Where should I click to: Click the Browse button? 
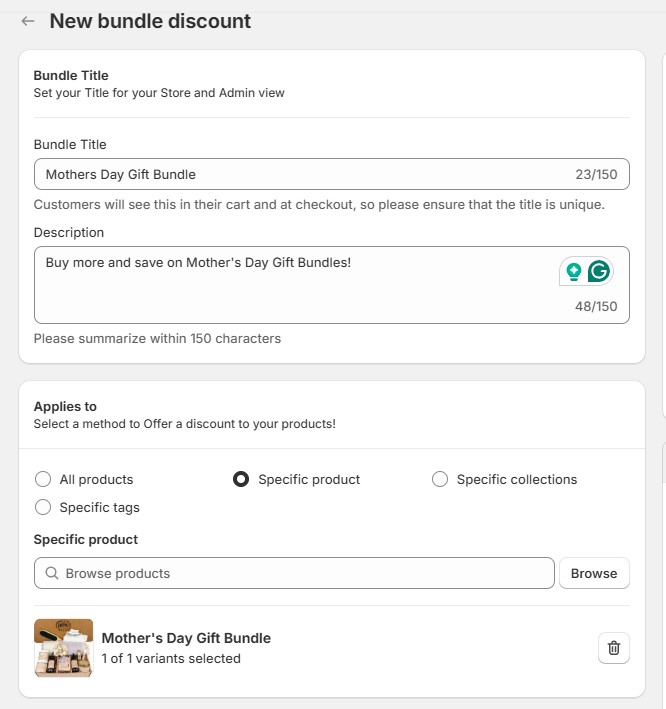[594, 573]
